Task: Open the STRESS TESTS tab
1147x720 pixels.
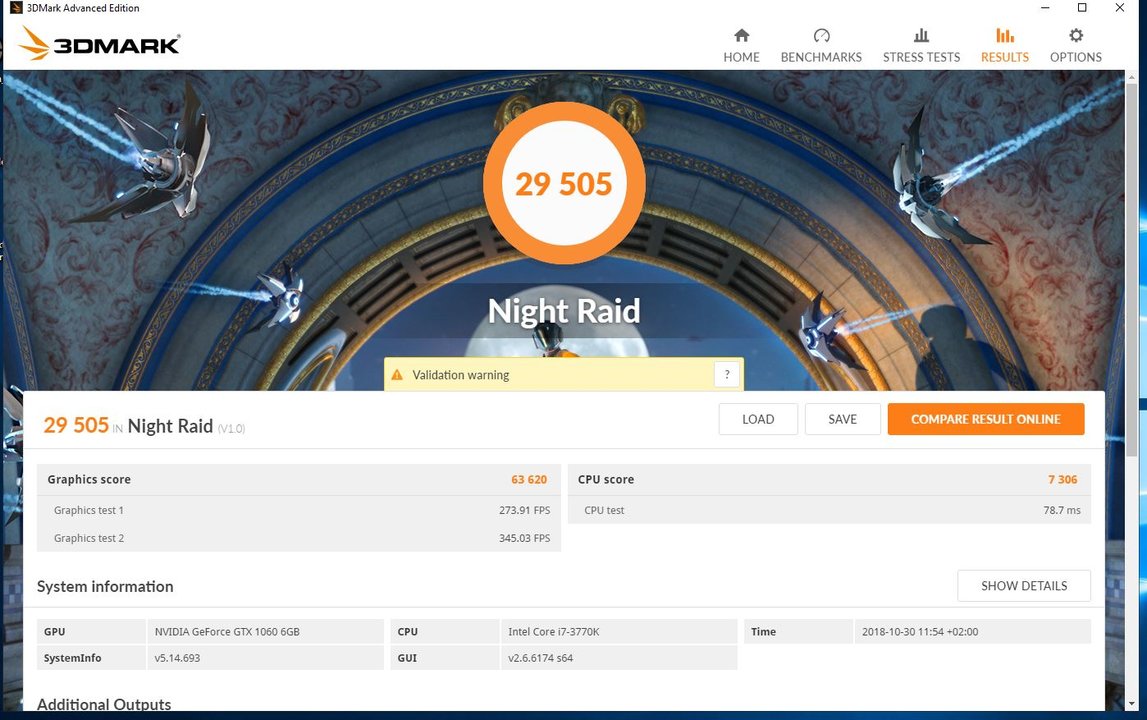Action: (x=921, y=45)
